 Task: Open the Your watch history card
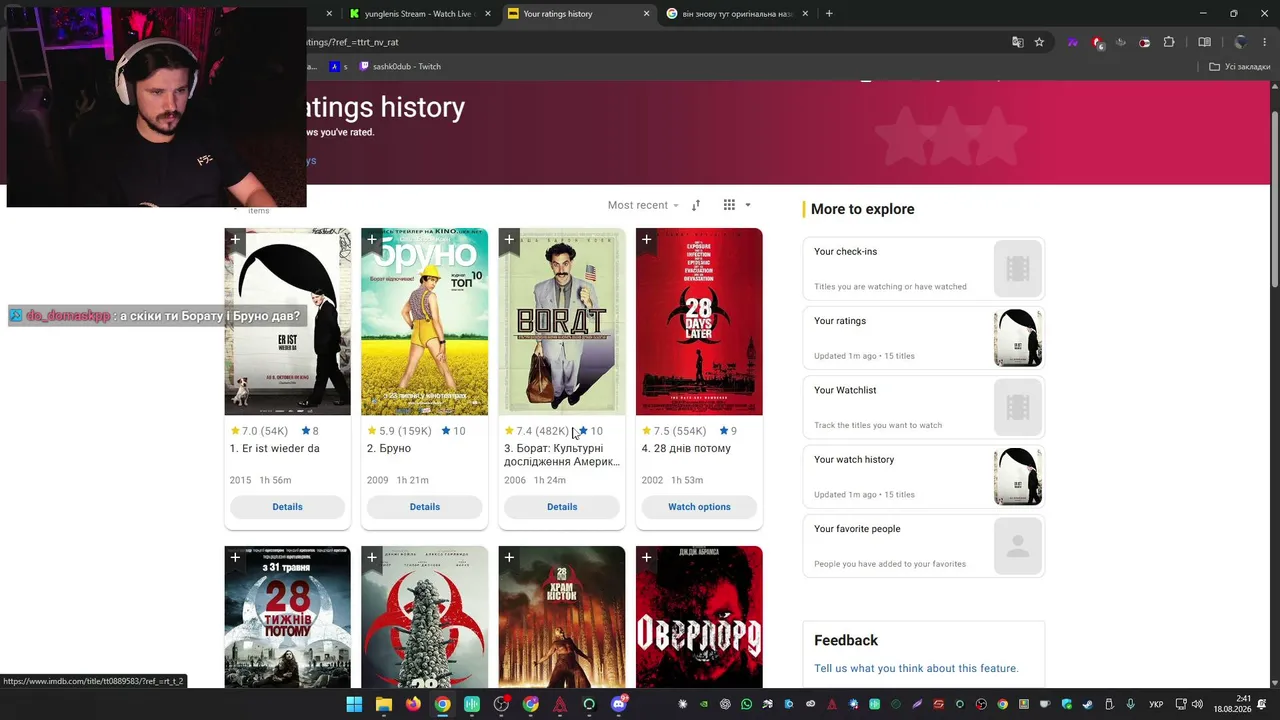coord(923,476)
